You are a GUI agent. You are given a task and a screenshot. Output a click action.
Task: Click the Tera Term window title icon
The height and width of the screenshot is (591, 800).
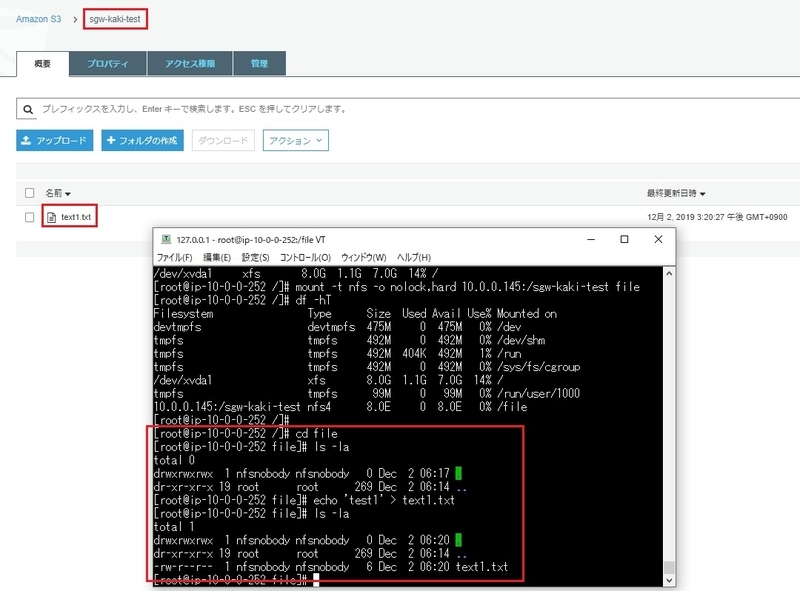166,239
